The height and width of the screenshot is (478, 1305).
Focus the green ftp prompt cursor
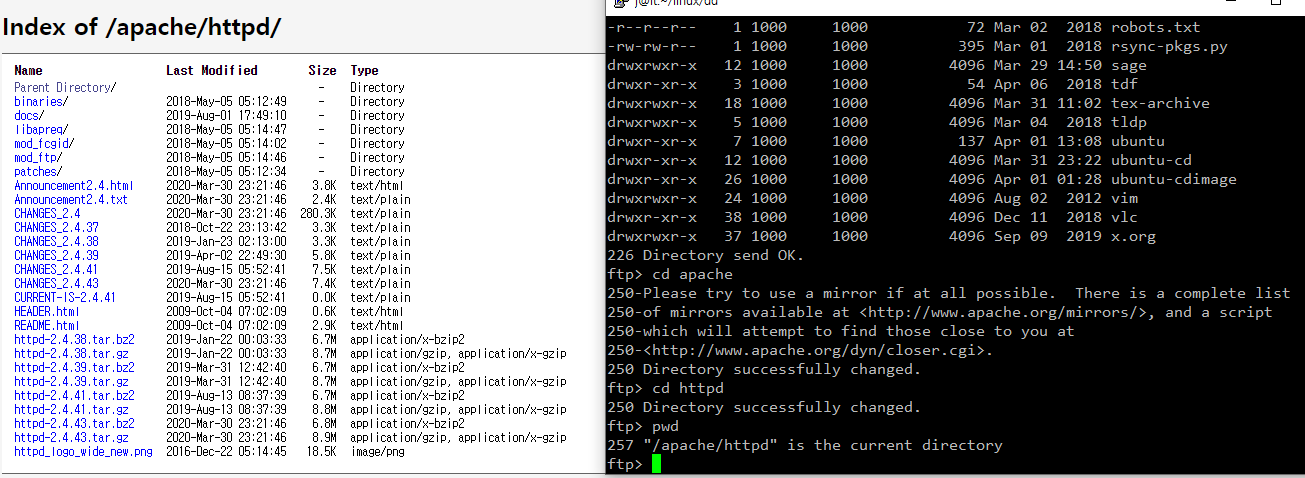[x=656, y=464]
